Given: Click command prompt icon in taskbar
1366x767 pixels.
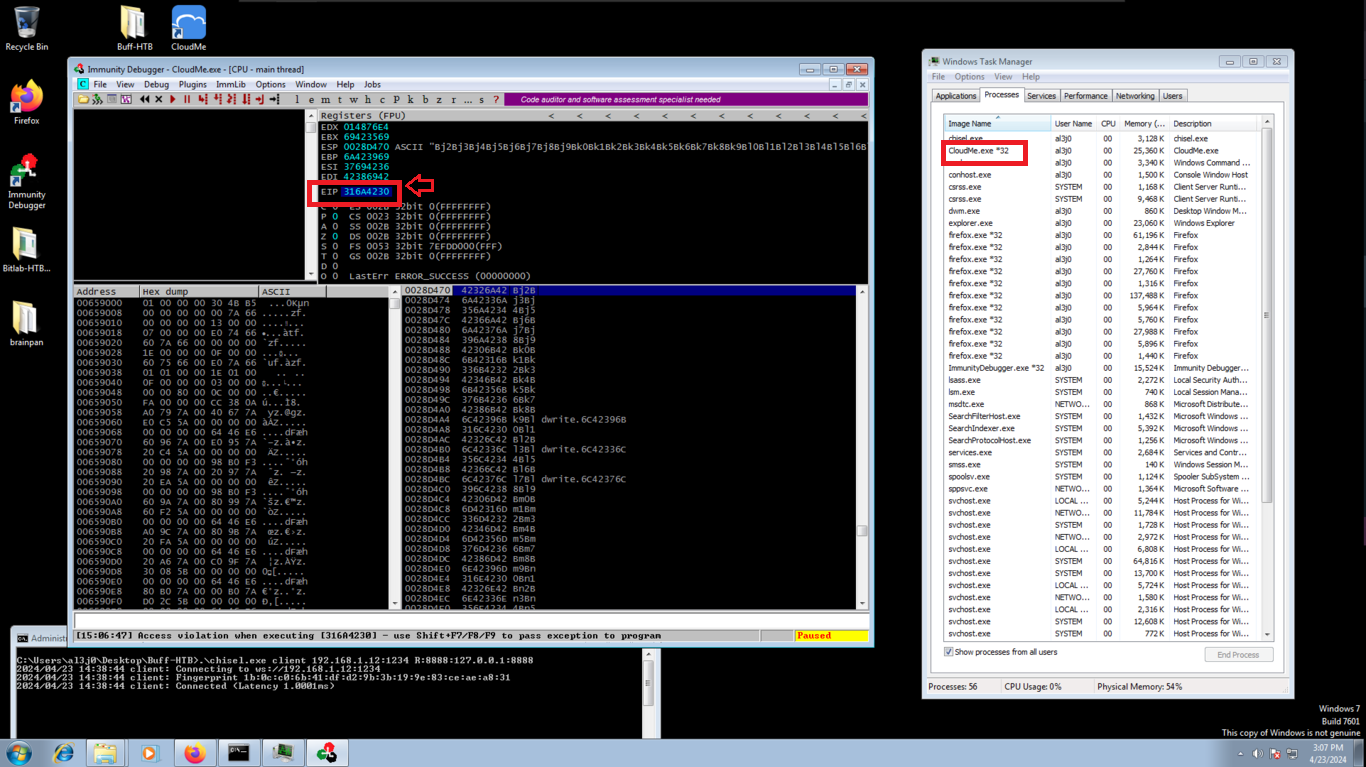Looking at the screenshot, I should click(238, 753).
